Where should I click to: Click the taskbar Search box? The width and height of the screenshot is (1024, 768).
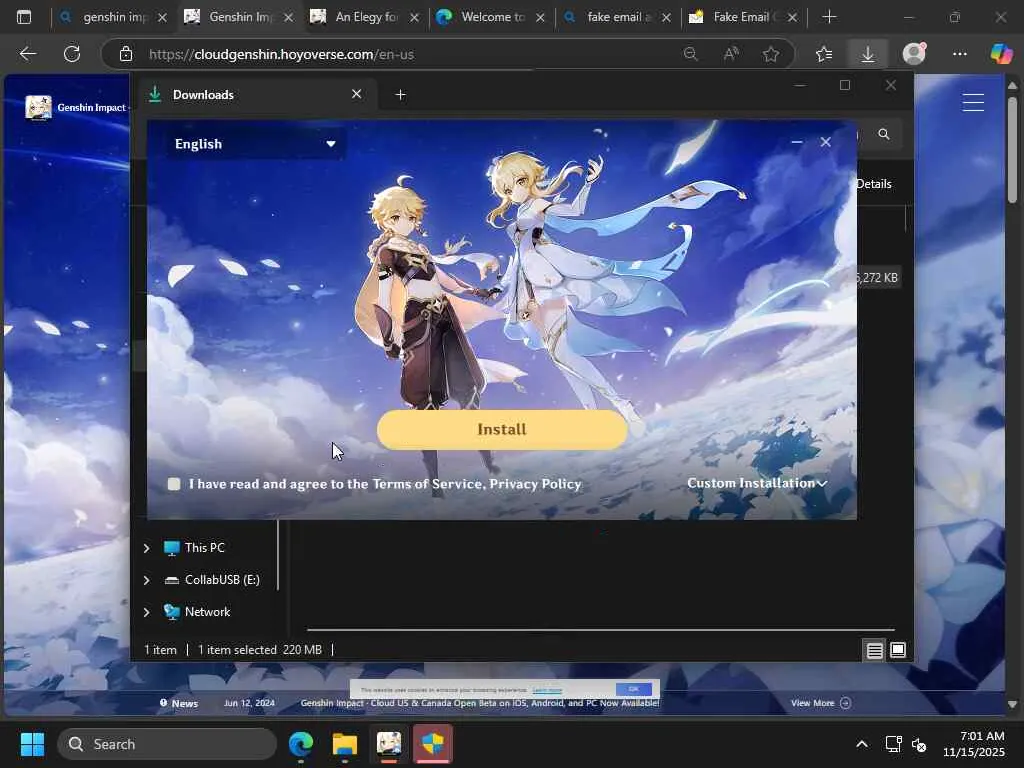(x=167, y=744)
